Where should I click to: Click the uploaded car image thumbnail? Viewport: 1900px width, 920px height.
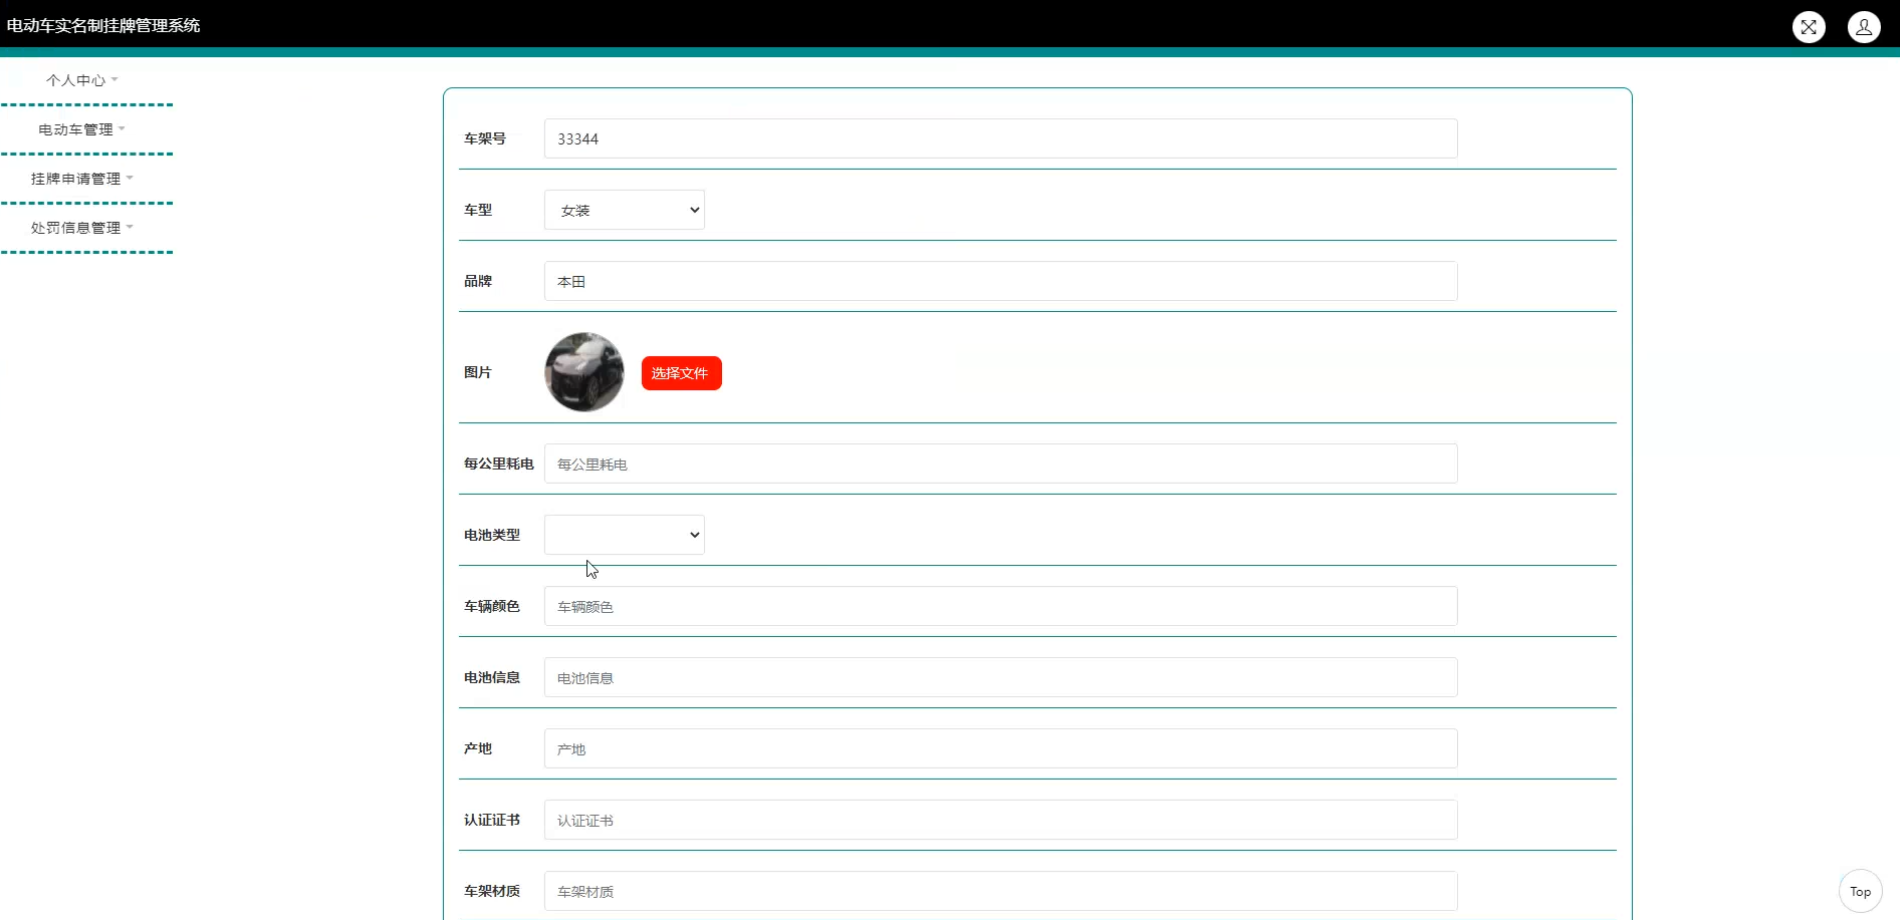(584, 372)
